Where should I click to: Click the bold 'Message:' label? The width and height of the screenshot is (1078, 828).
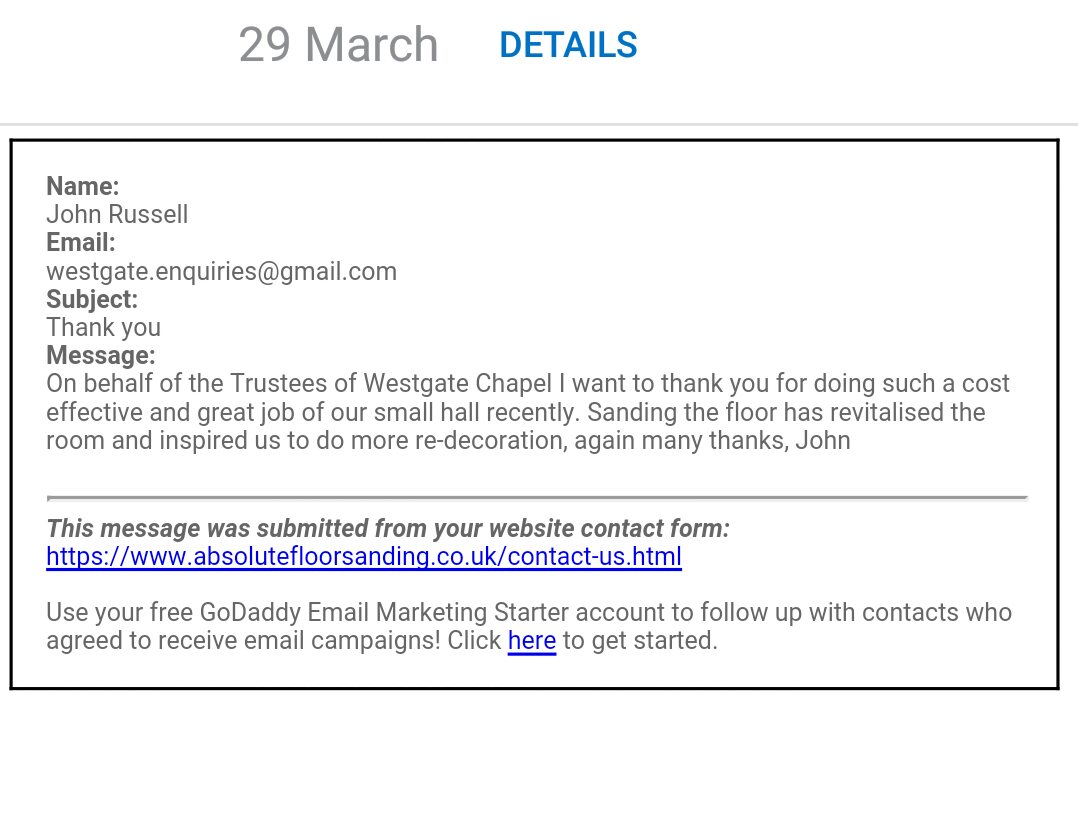click(100, 356)
